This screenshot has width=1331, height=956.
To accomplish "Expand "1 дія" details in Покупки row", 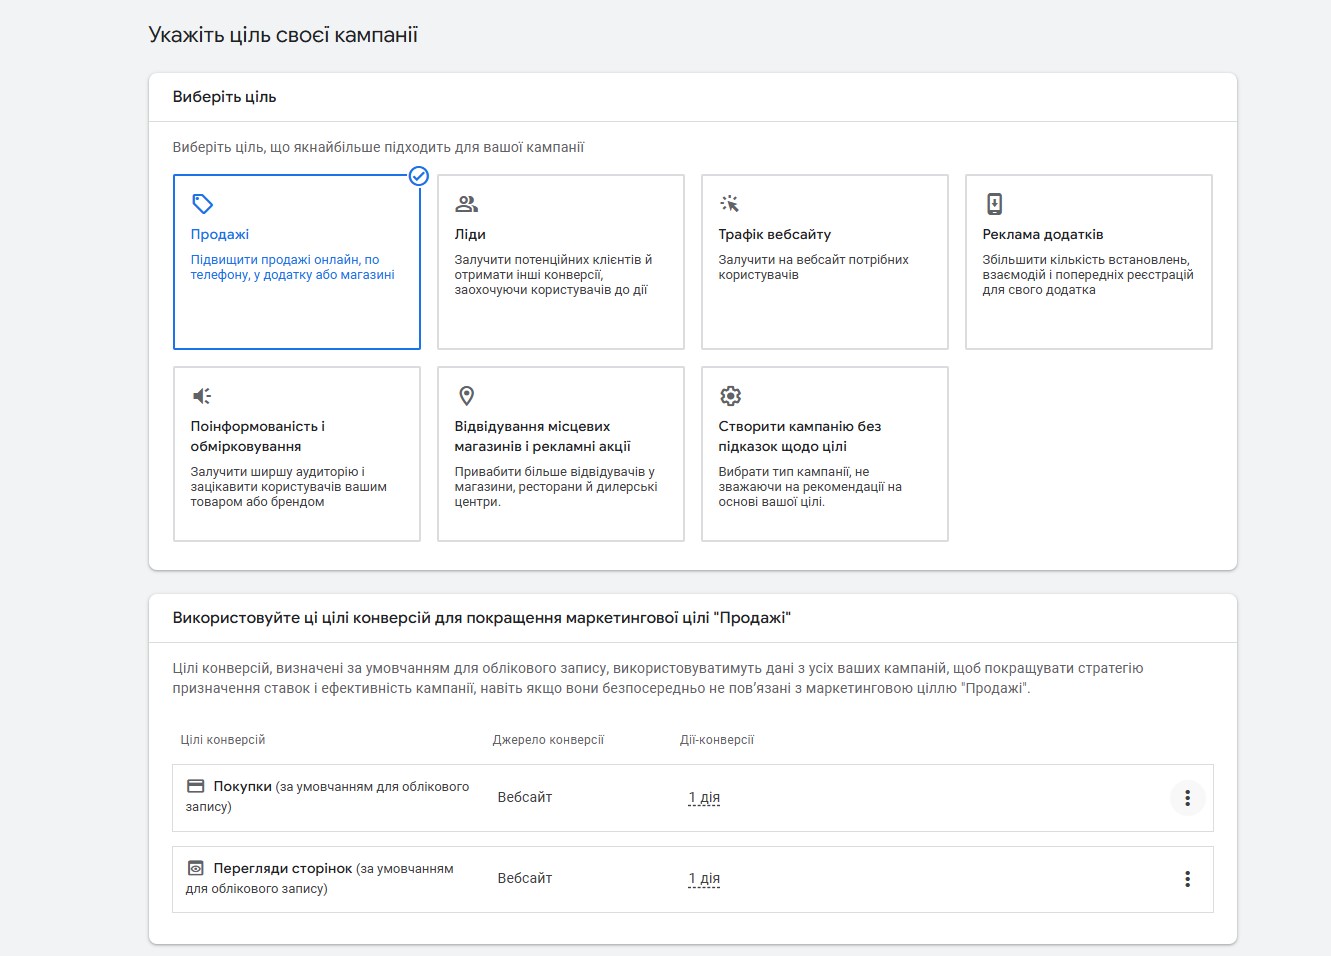I will 704,798.
